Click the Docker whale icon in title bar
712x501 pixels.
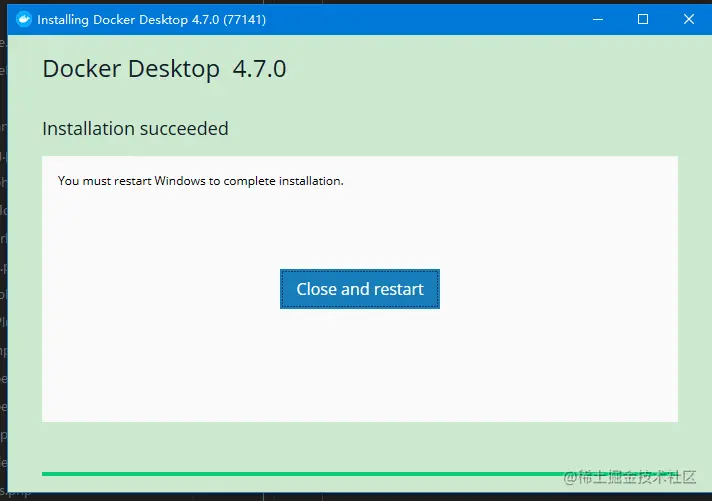[24, 19]
